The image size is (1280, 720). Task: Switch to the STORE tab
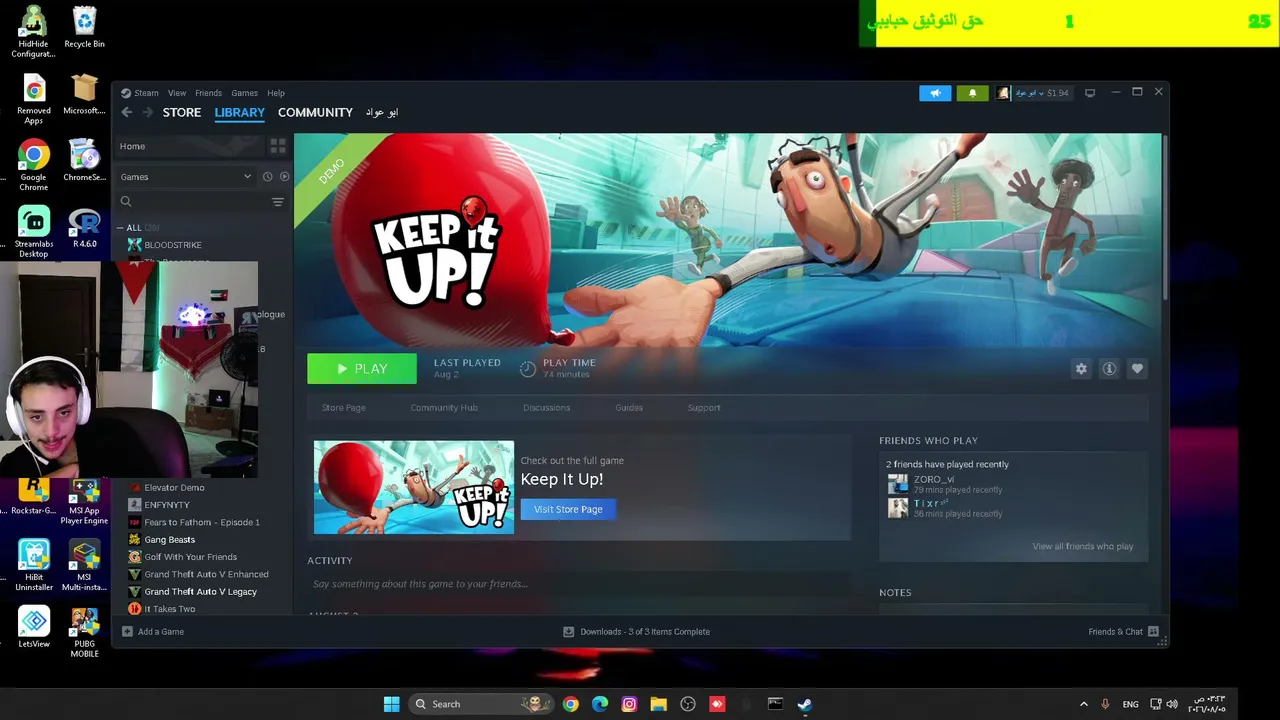182,113
